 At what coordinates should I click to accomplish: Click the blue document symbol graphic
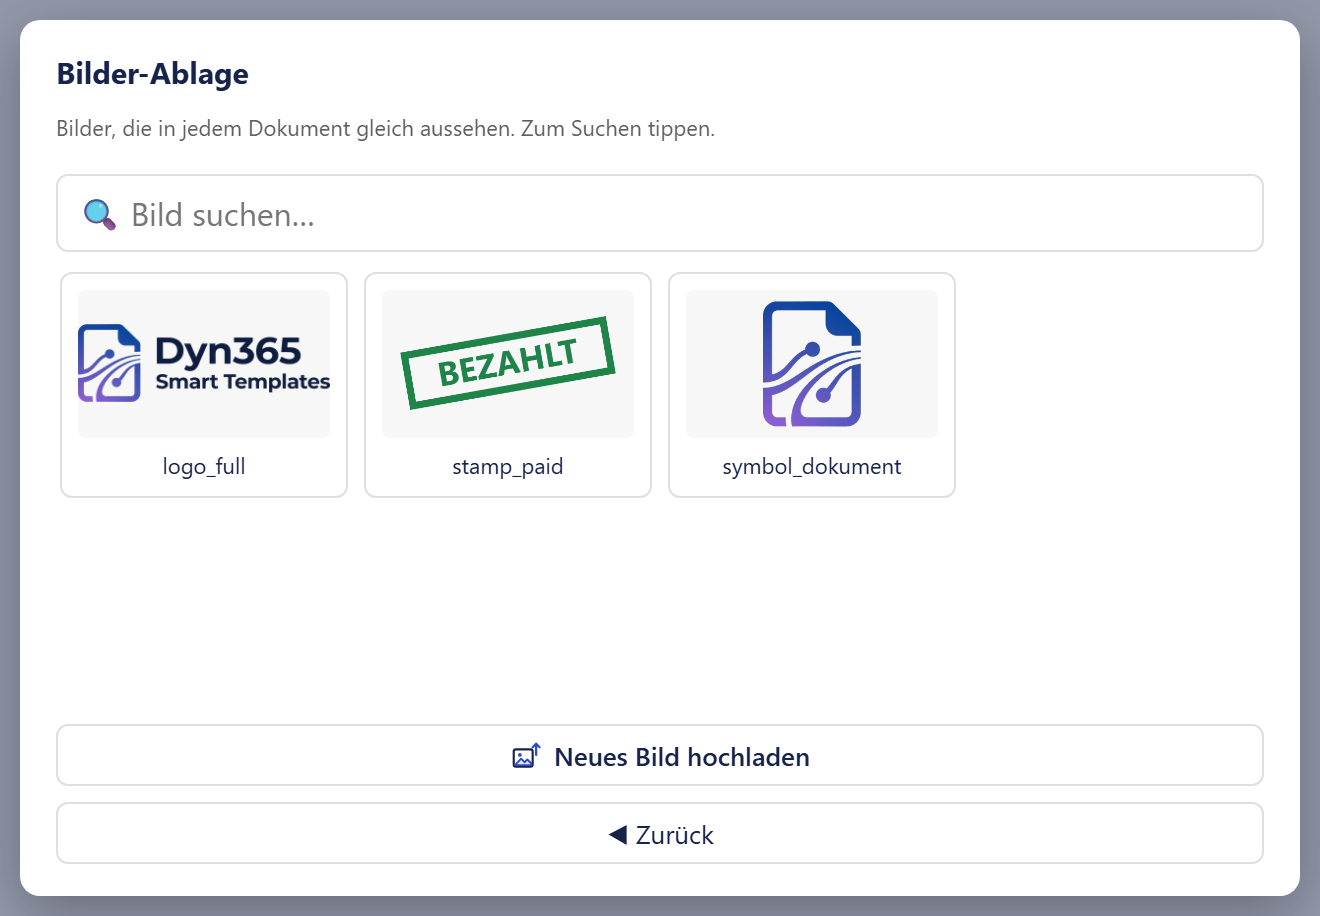[x=812, y=364]
